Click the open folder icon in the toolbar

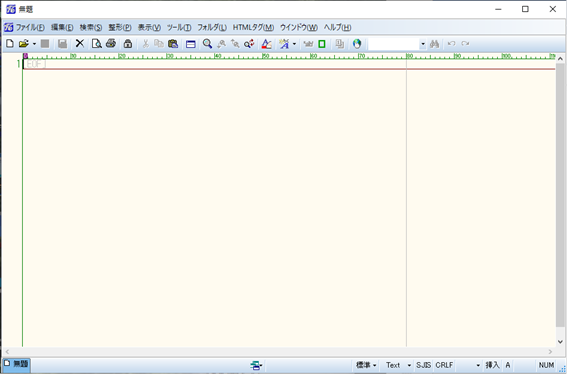pyautogui.click(x=24, y=44)
